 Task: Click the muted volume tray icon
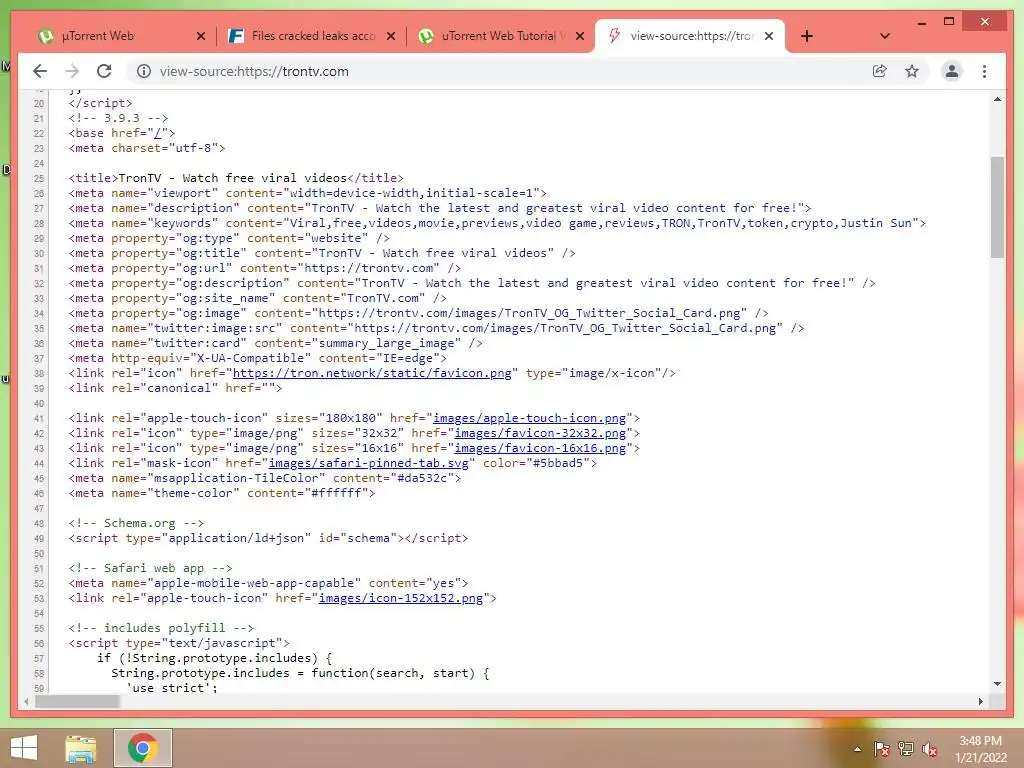[930, 749]
